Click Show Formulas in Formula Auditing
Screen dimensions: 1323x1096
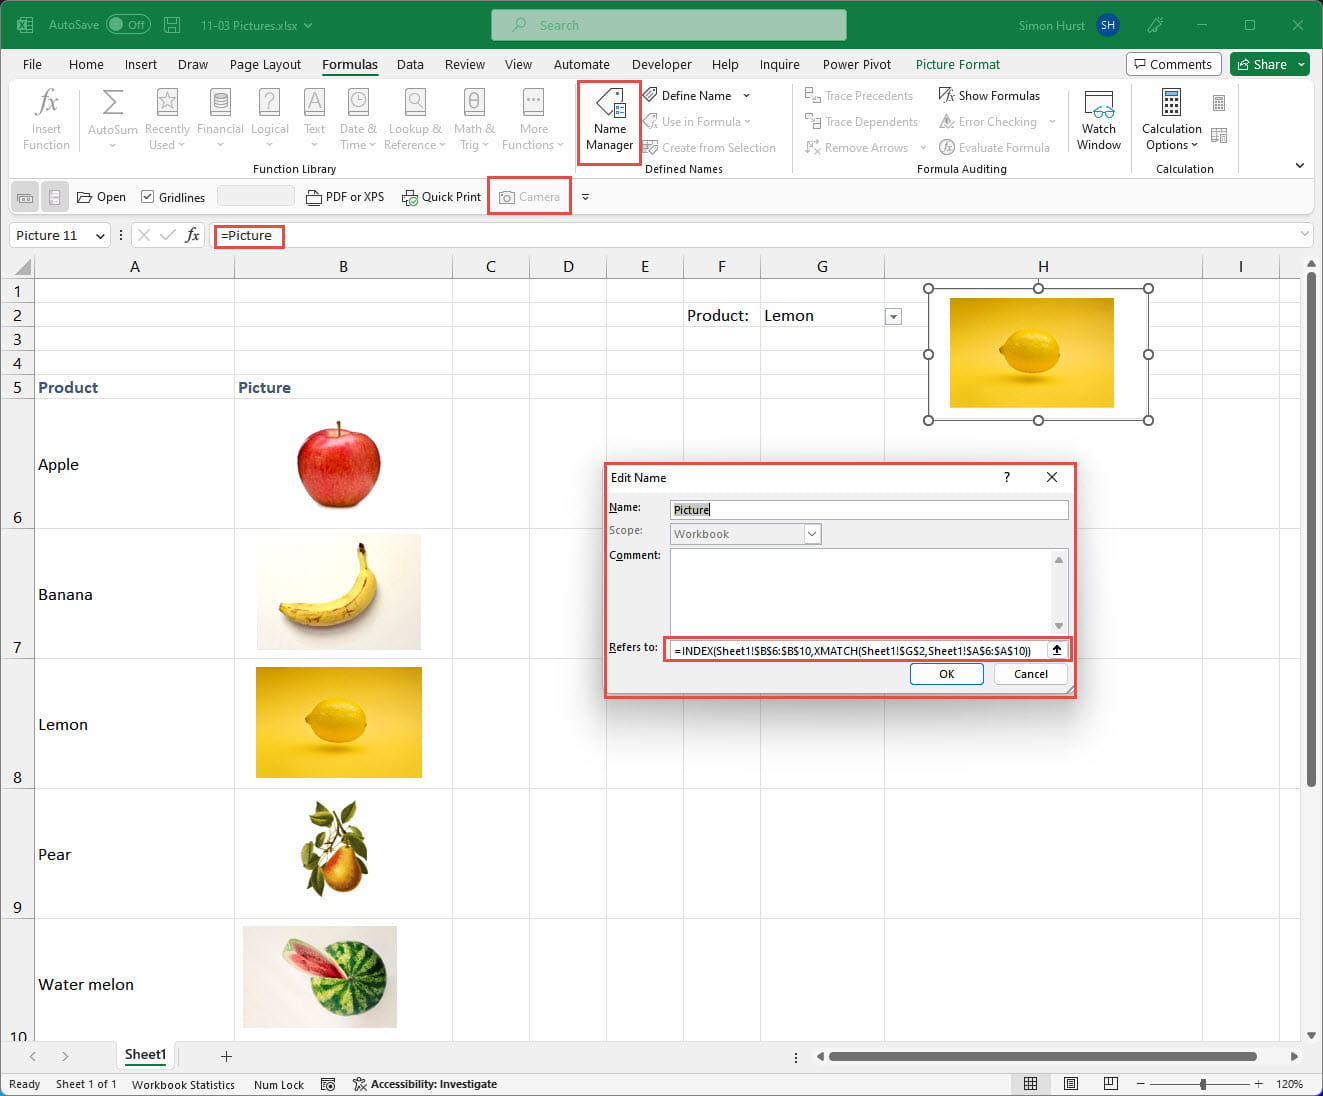[989, 96]
